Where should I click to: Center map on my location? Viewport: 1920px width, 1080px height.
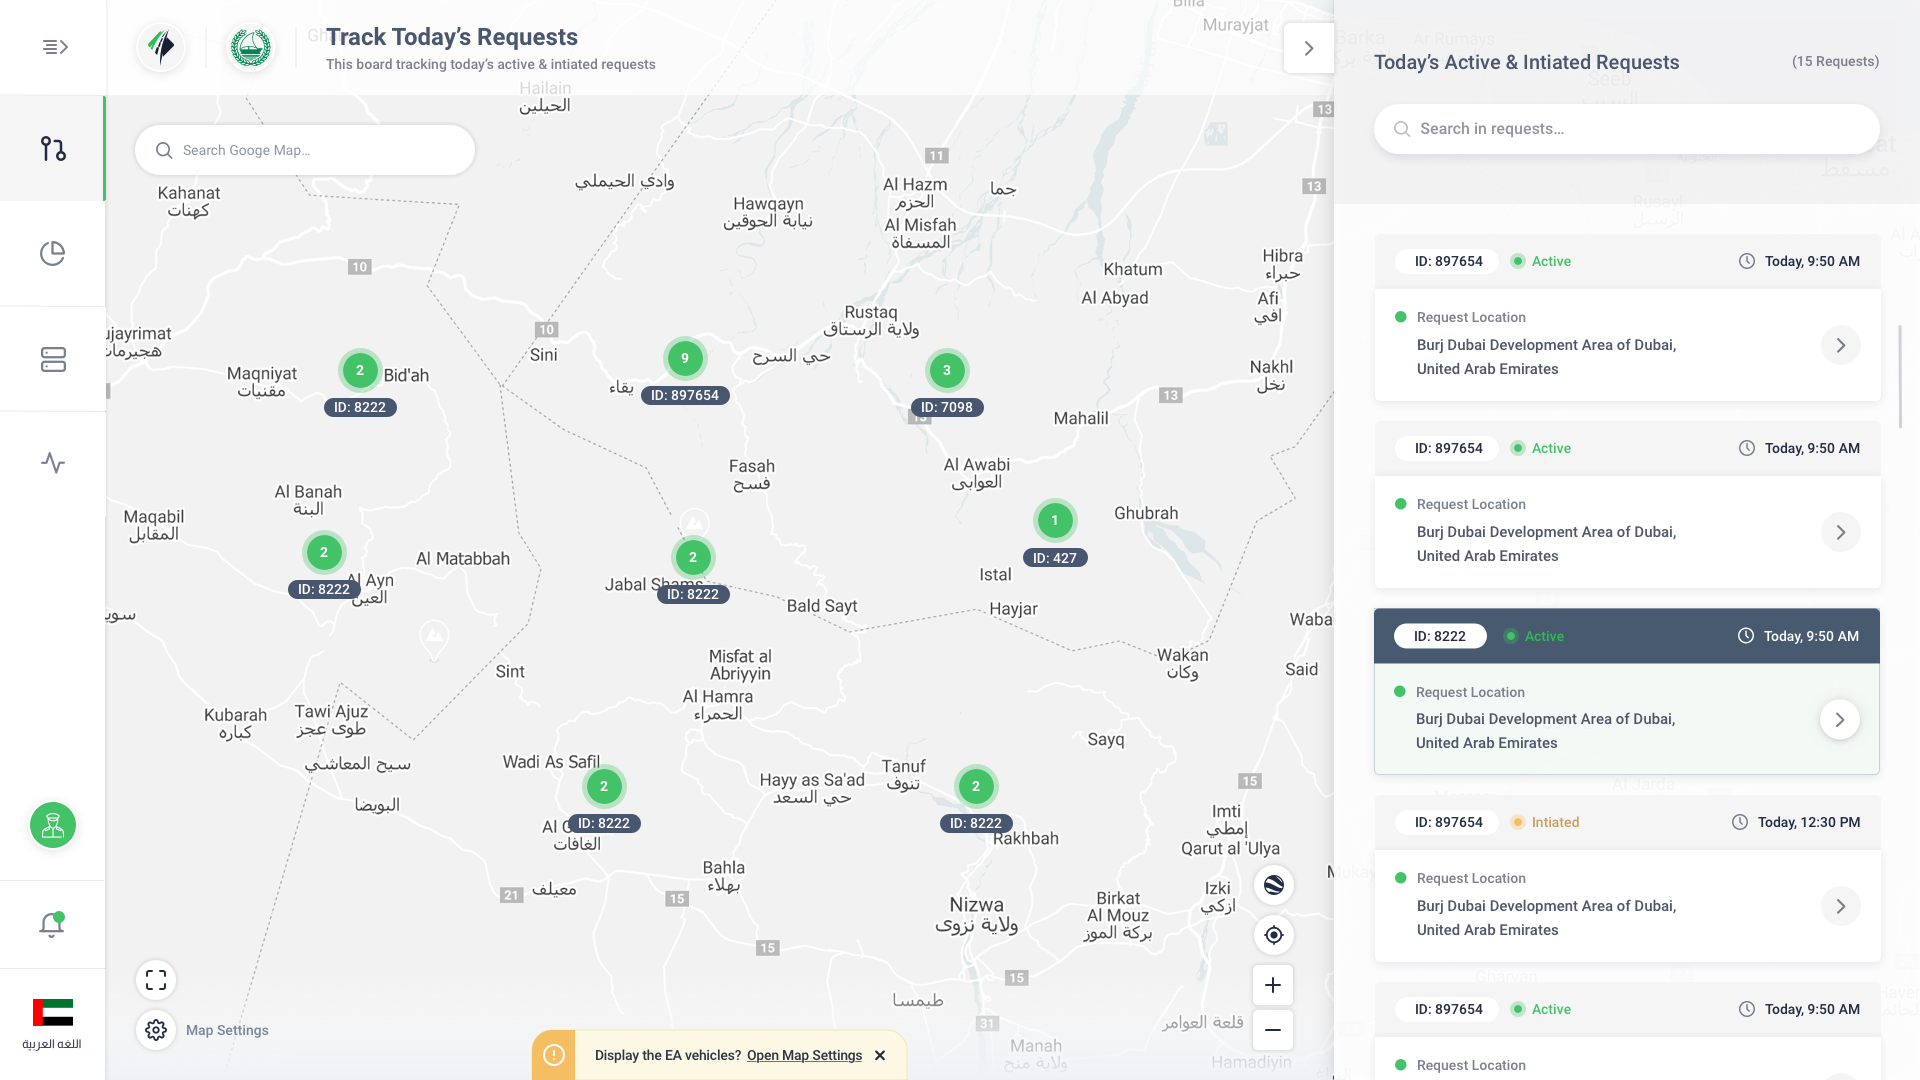[x=1274, y=935]
